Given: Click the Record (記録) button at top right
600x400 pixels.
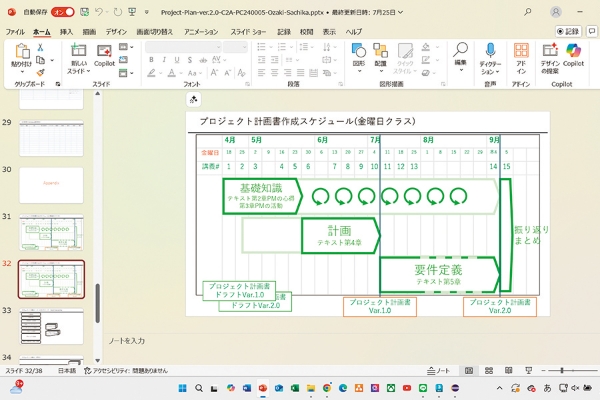Looking at the screenshot, I should (x=569, y=31).
